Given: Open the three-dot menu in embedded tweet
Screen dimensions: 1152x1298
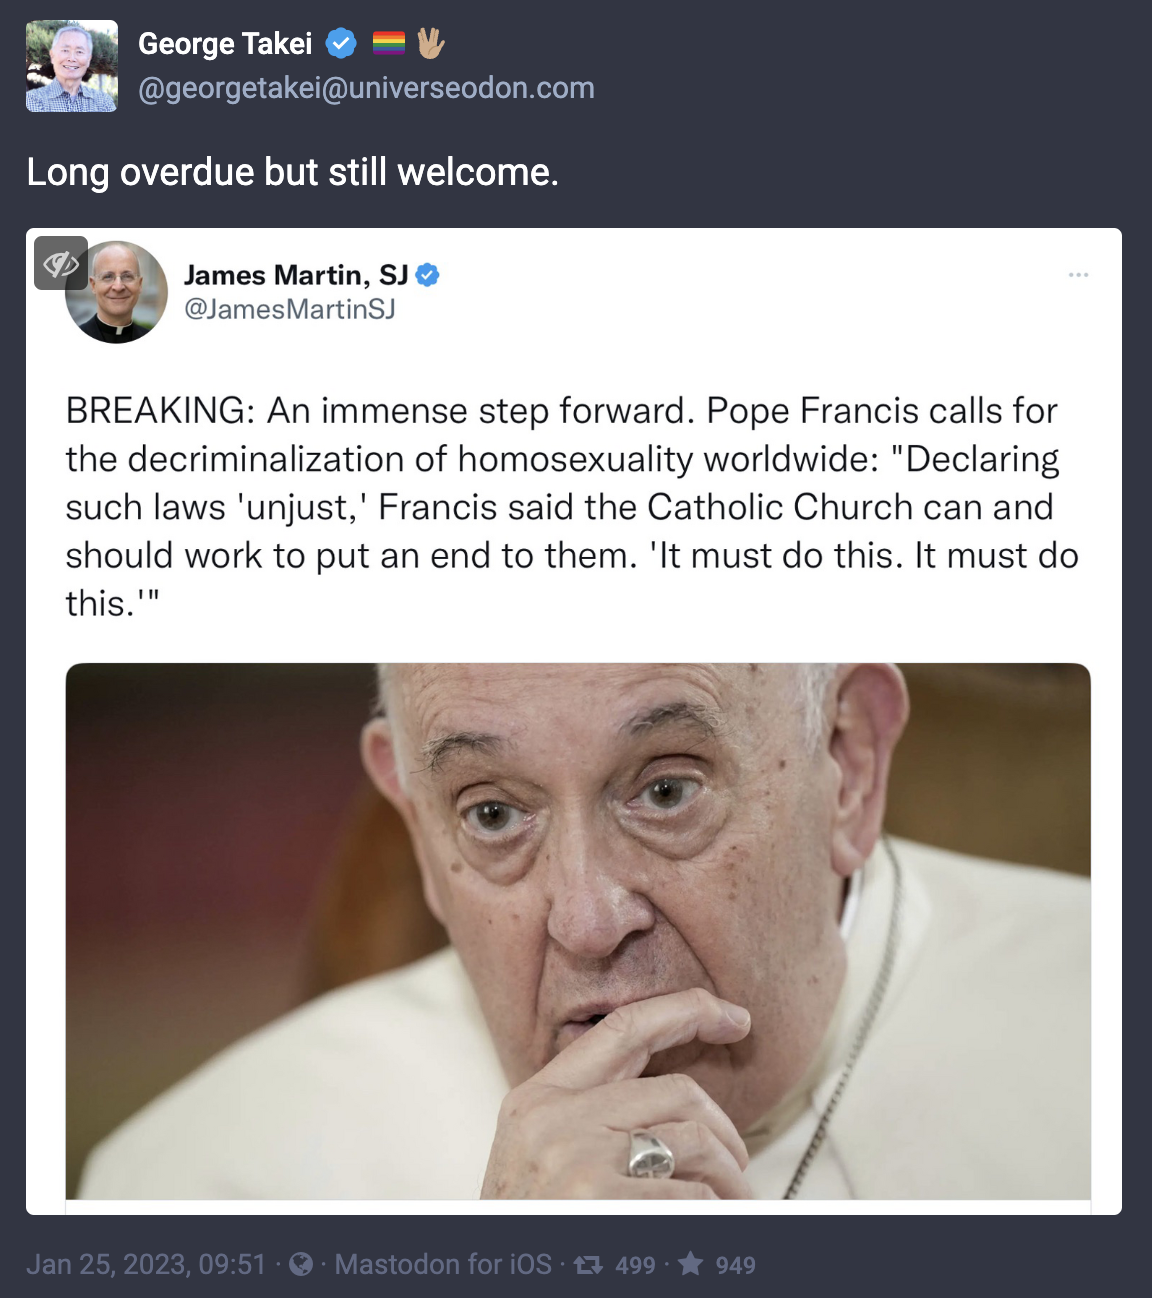Looking at the screenshot, I should (x=1078, y=274).
